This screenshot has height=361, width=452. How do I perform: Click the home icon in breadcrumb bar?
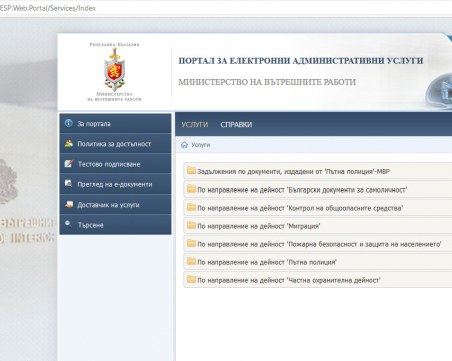[184, 145]
